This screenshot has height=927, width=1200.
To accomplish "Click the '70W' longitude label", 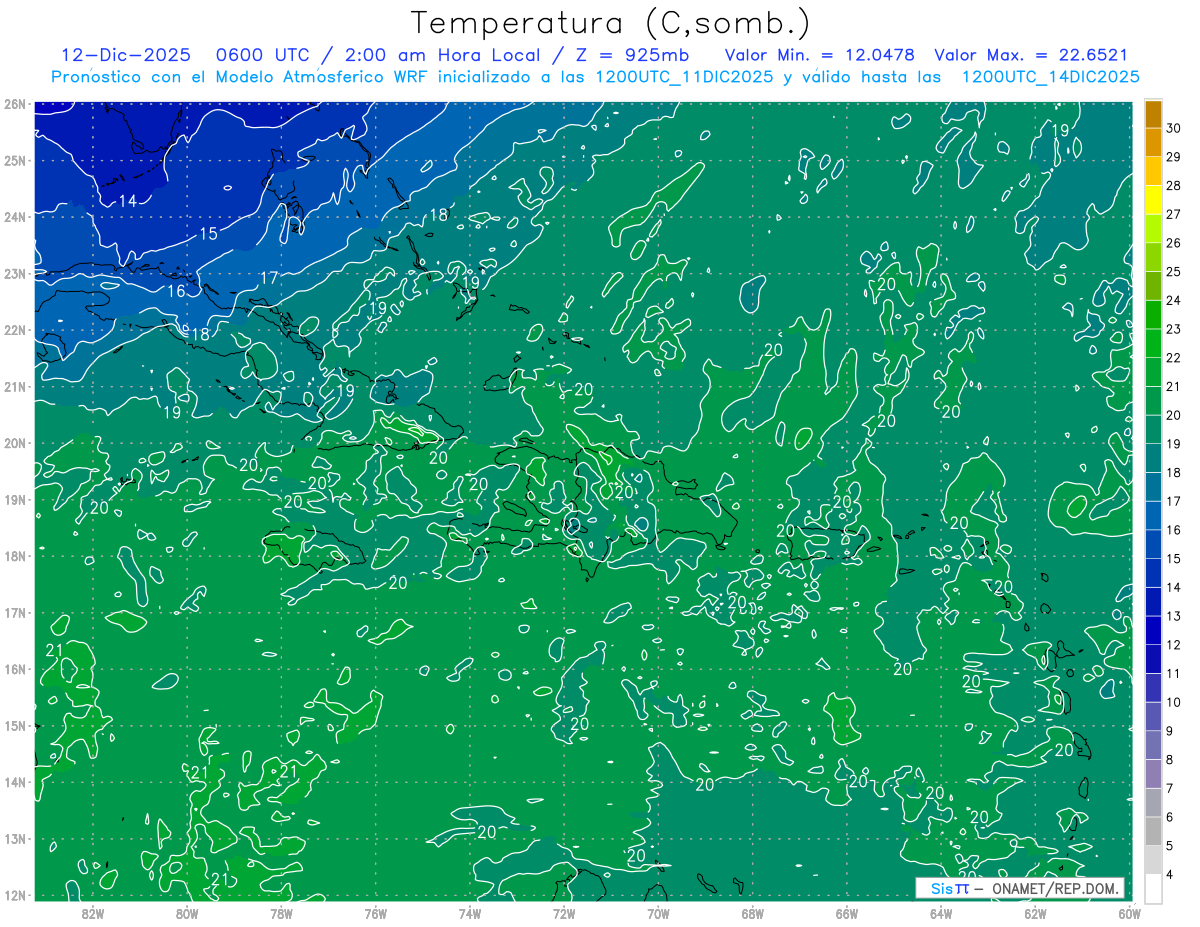I will [x=658, y=913].
